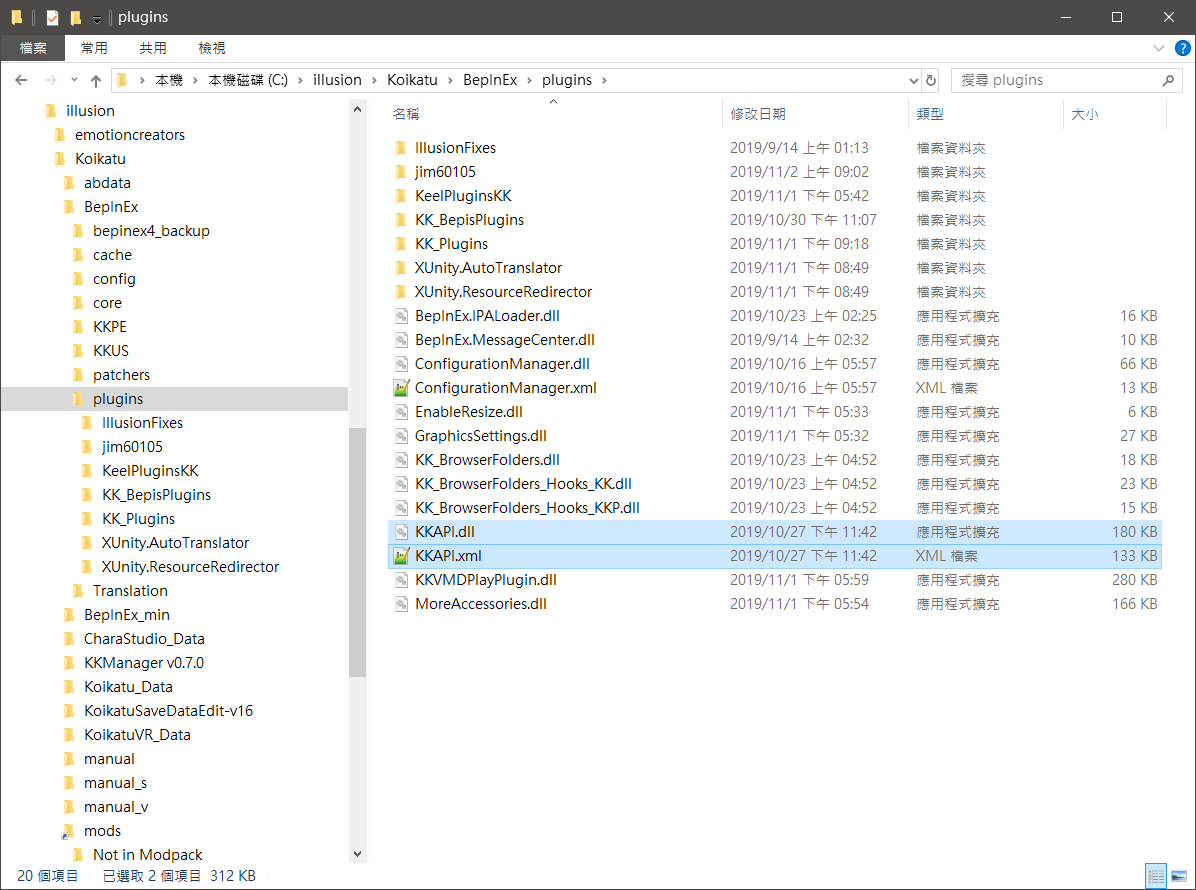Click the XUnity.AutoTranslator folder icon in file list
This screenshot has width=1196, height=890.
401,268
